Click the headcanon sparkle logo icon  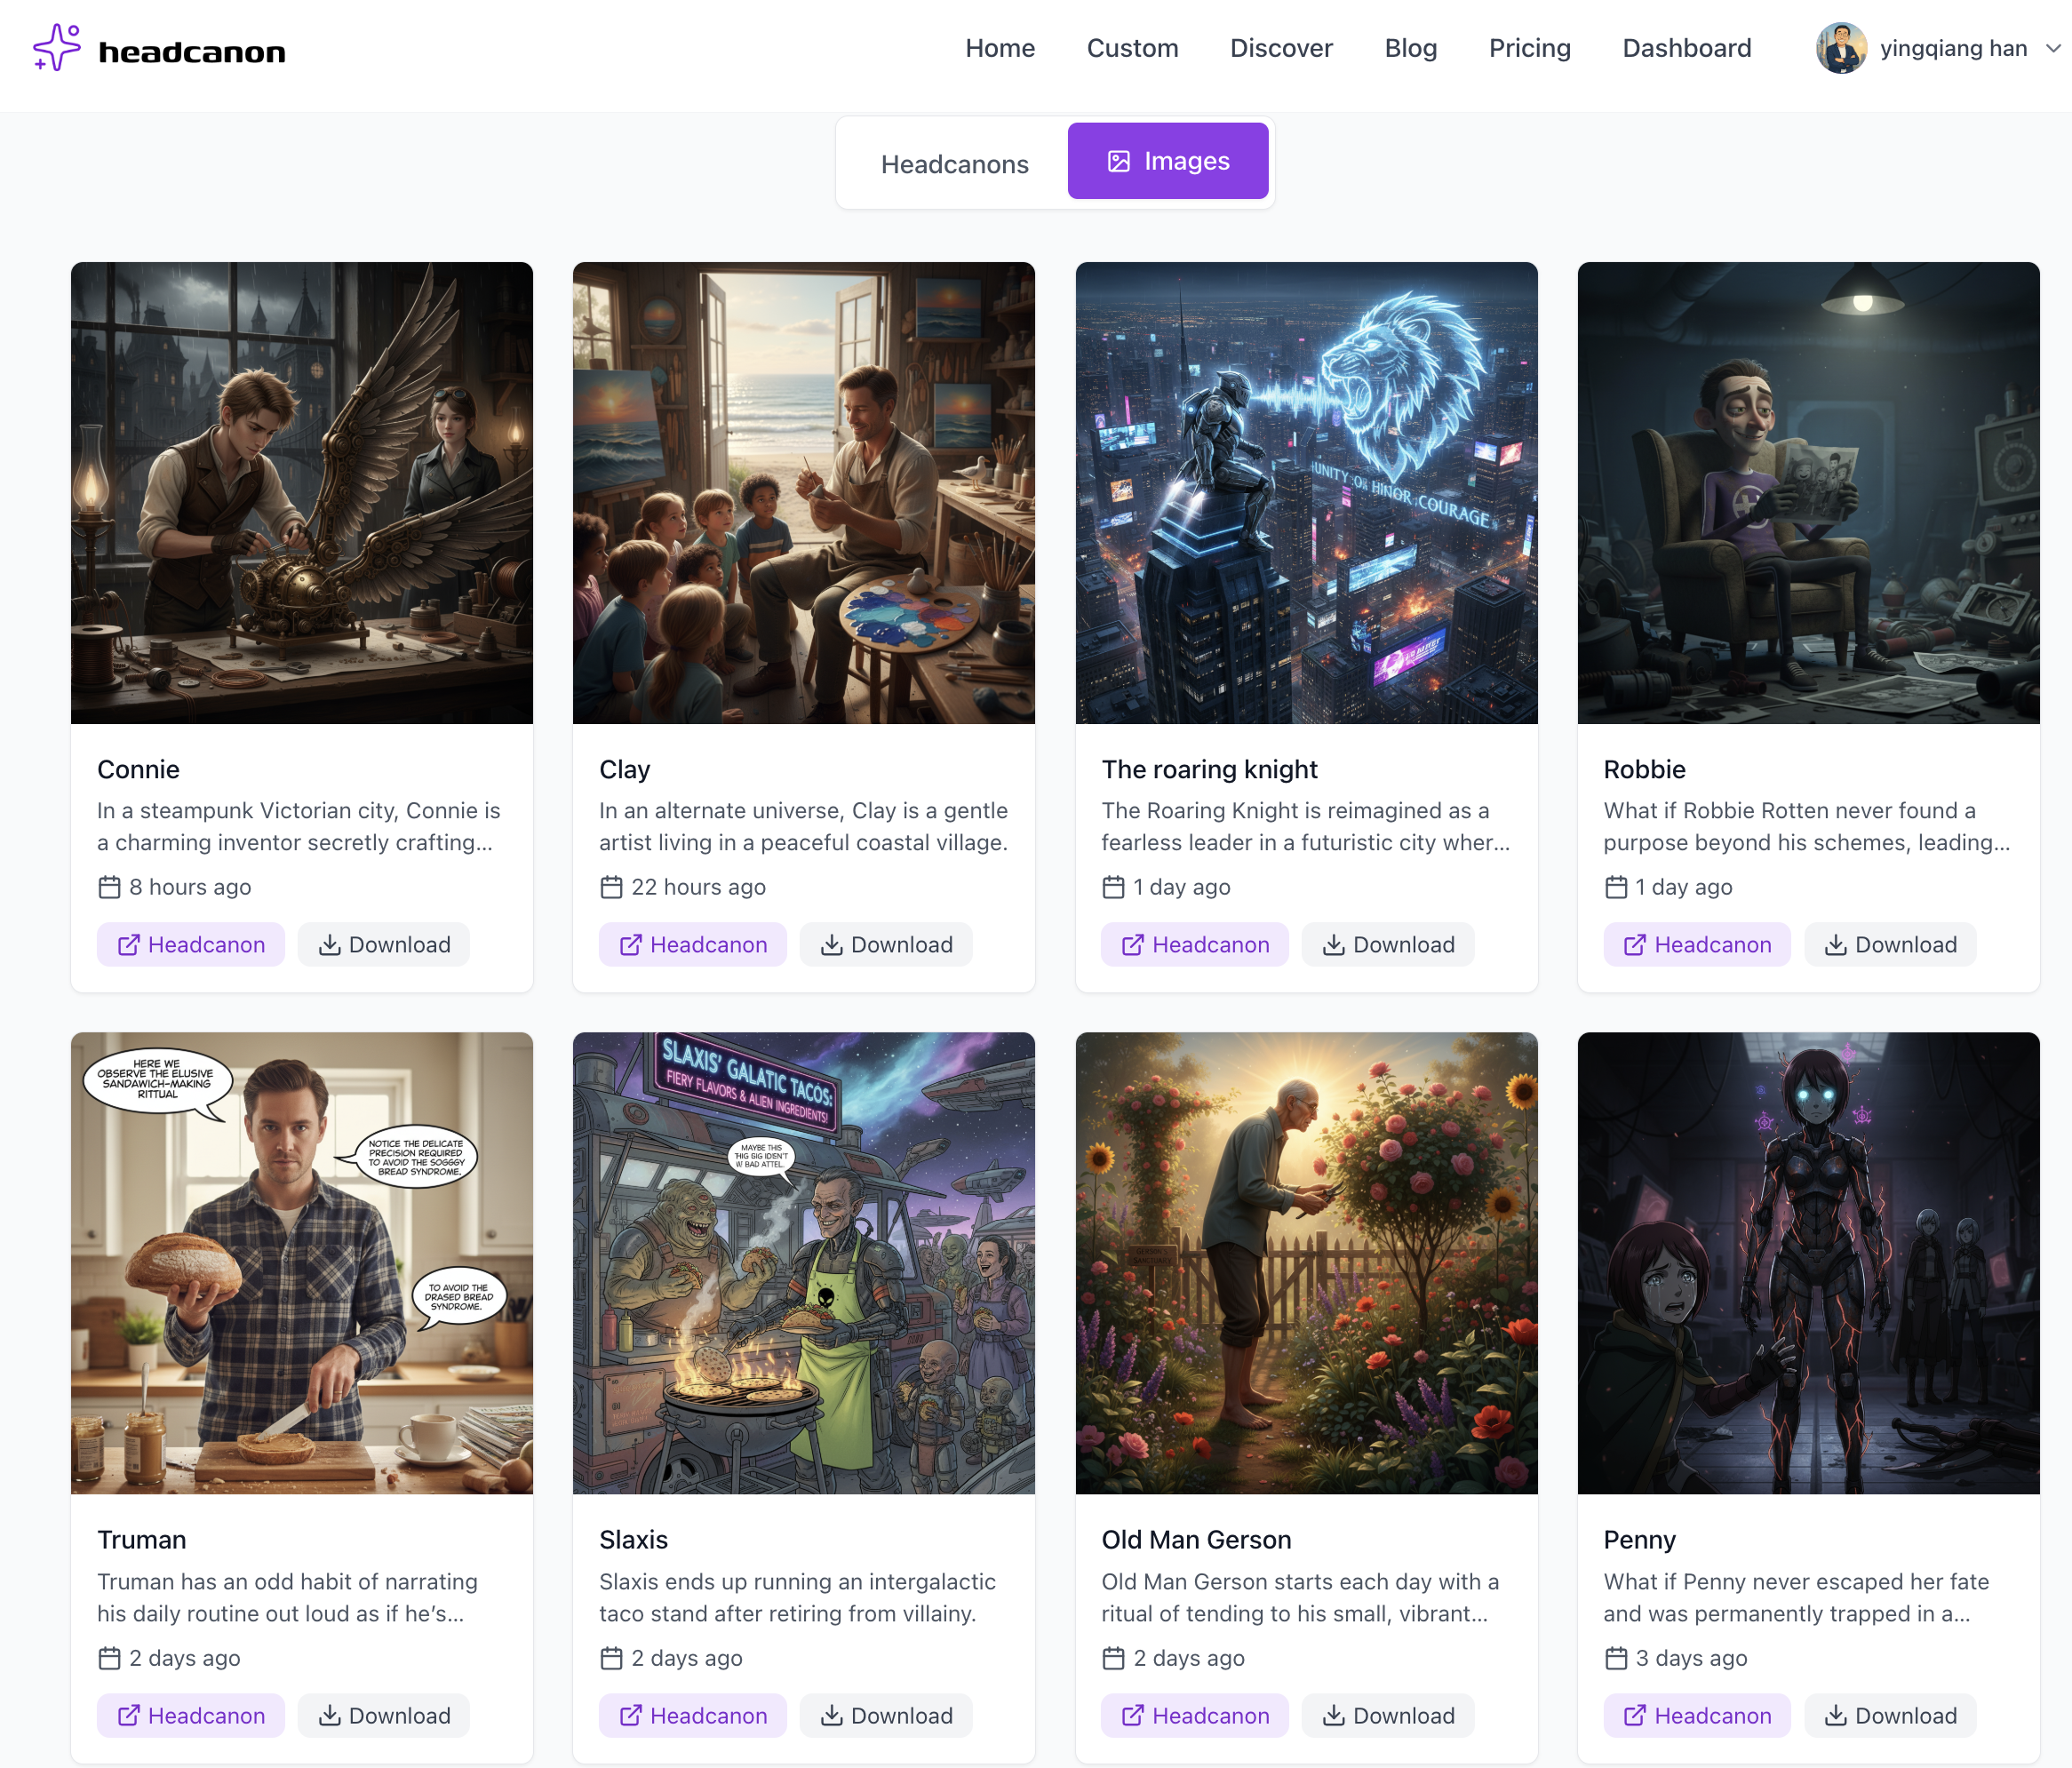(57, 48)
